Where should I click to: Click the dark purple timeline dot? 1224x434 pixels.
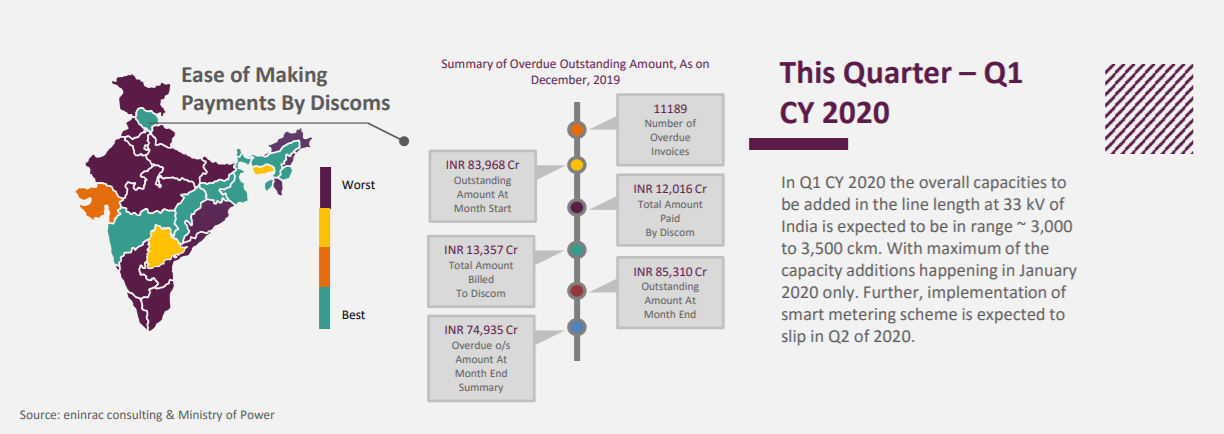pos(577,207)
